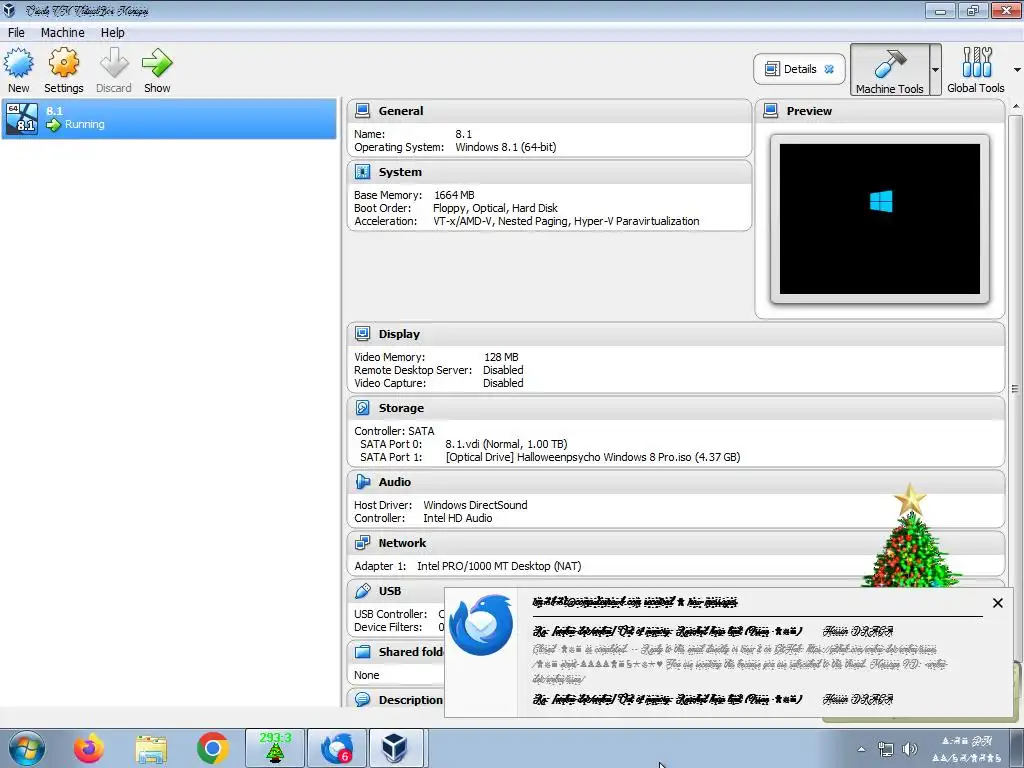Click the VirtualBox title bar icon
Screen dimensions: 1024x768
click(x=9, y=10)
